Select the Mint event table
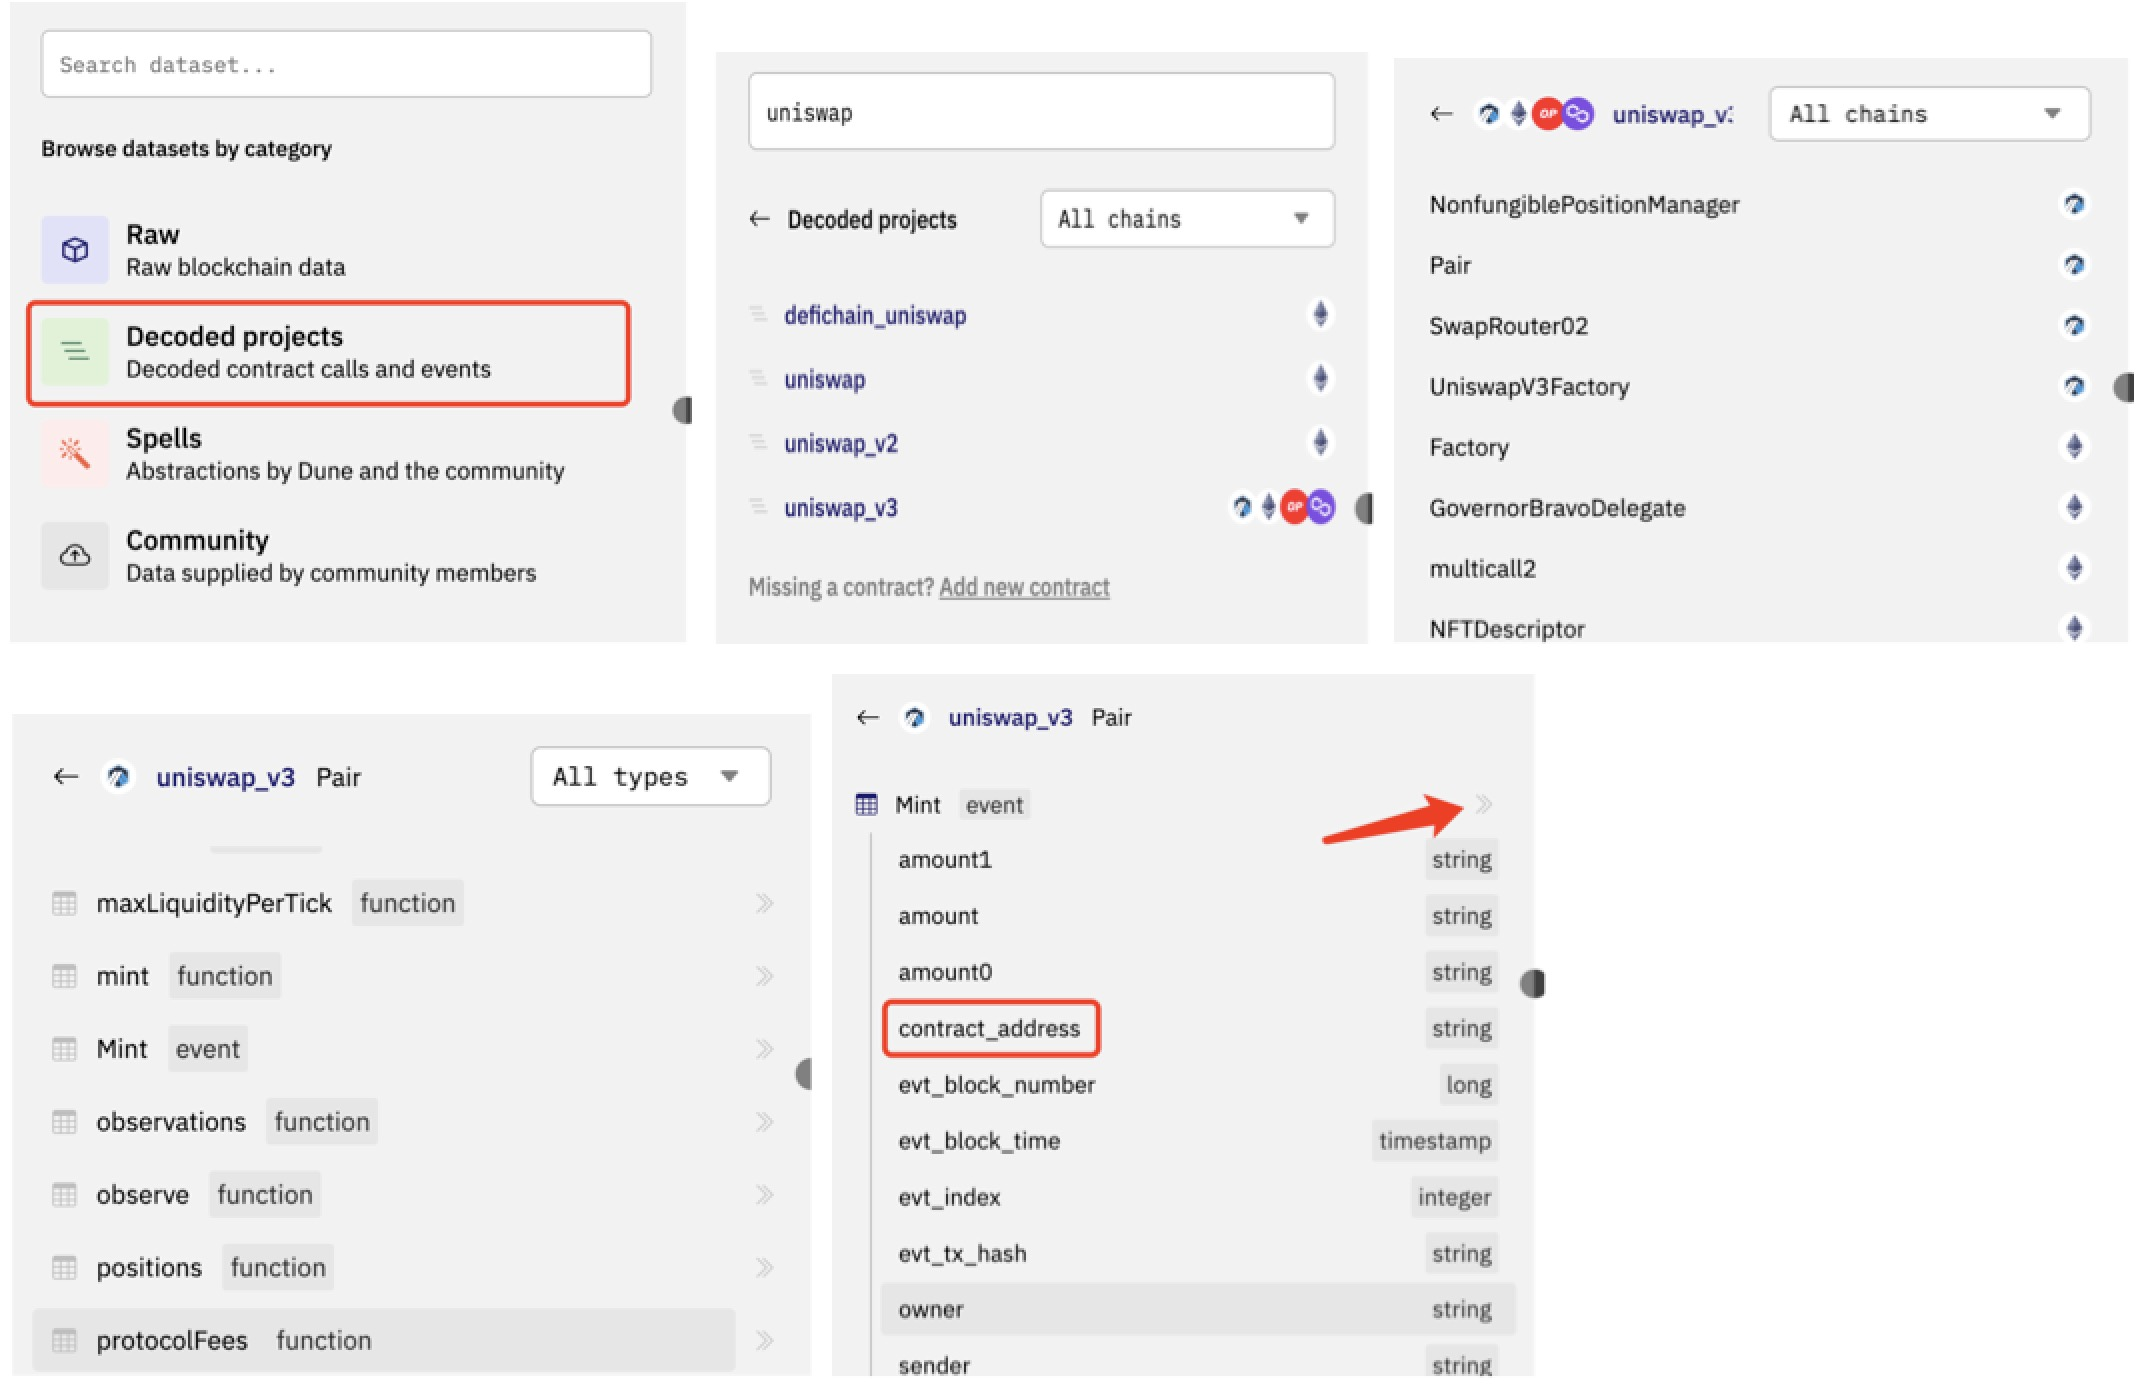Image resolution: width=2150 pixels, height=1386 pixels. click(121, 1049)
